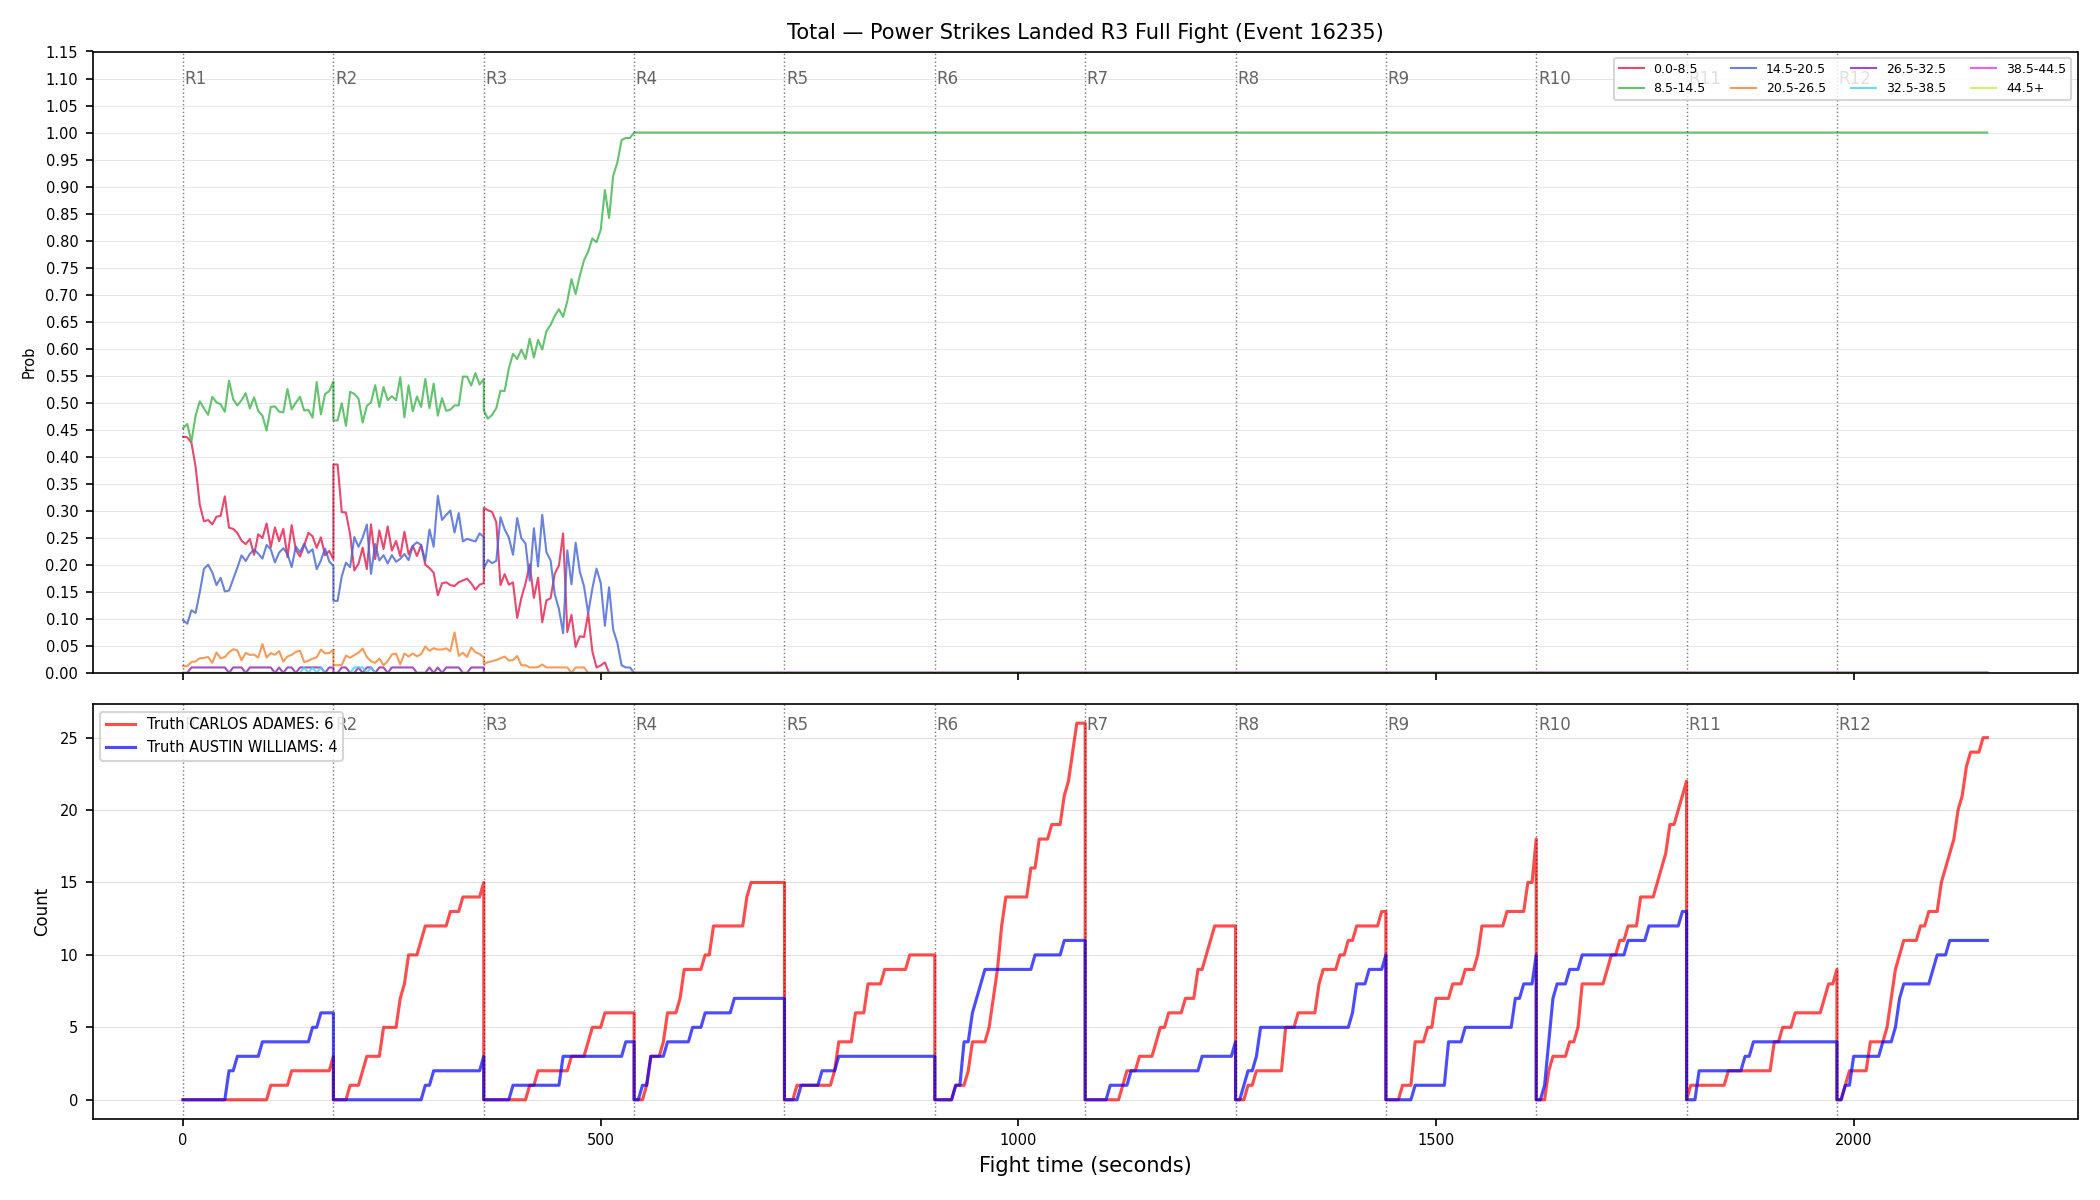
Task: Click the R7 round label in the probability chart
Action: coord(1097,78)
